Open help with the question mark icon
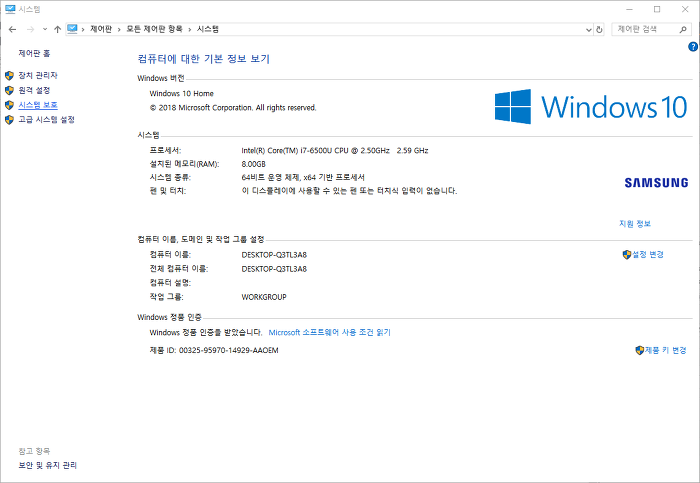The width and height of the screenshot is (700, 483). (x=693, y=46)
